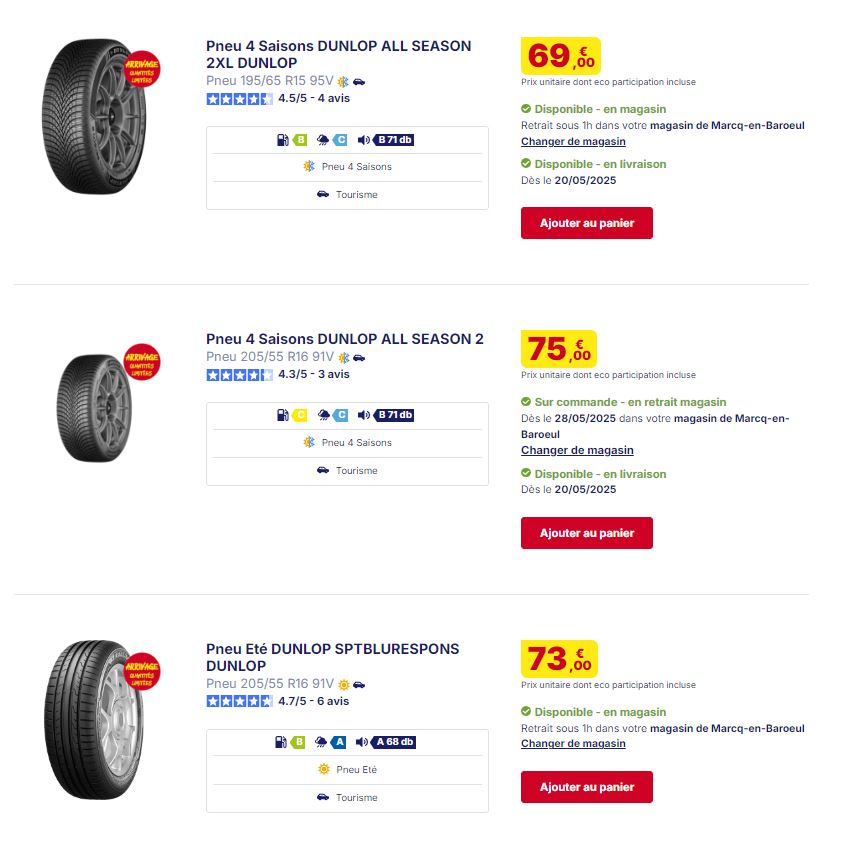Viewport: 849px width, 852px height.
Task: Add DUNLOP ALL SEASON 2XL to cart
Action: [x=587, y=223]
